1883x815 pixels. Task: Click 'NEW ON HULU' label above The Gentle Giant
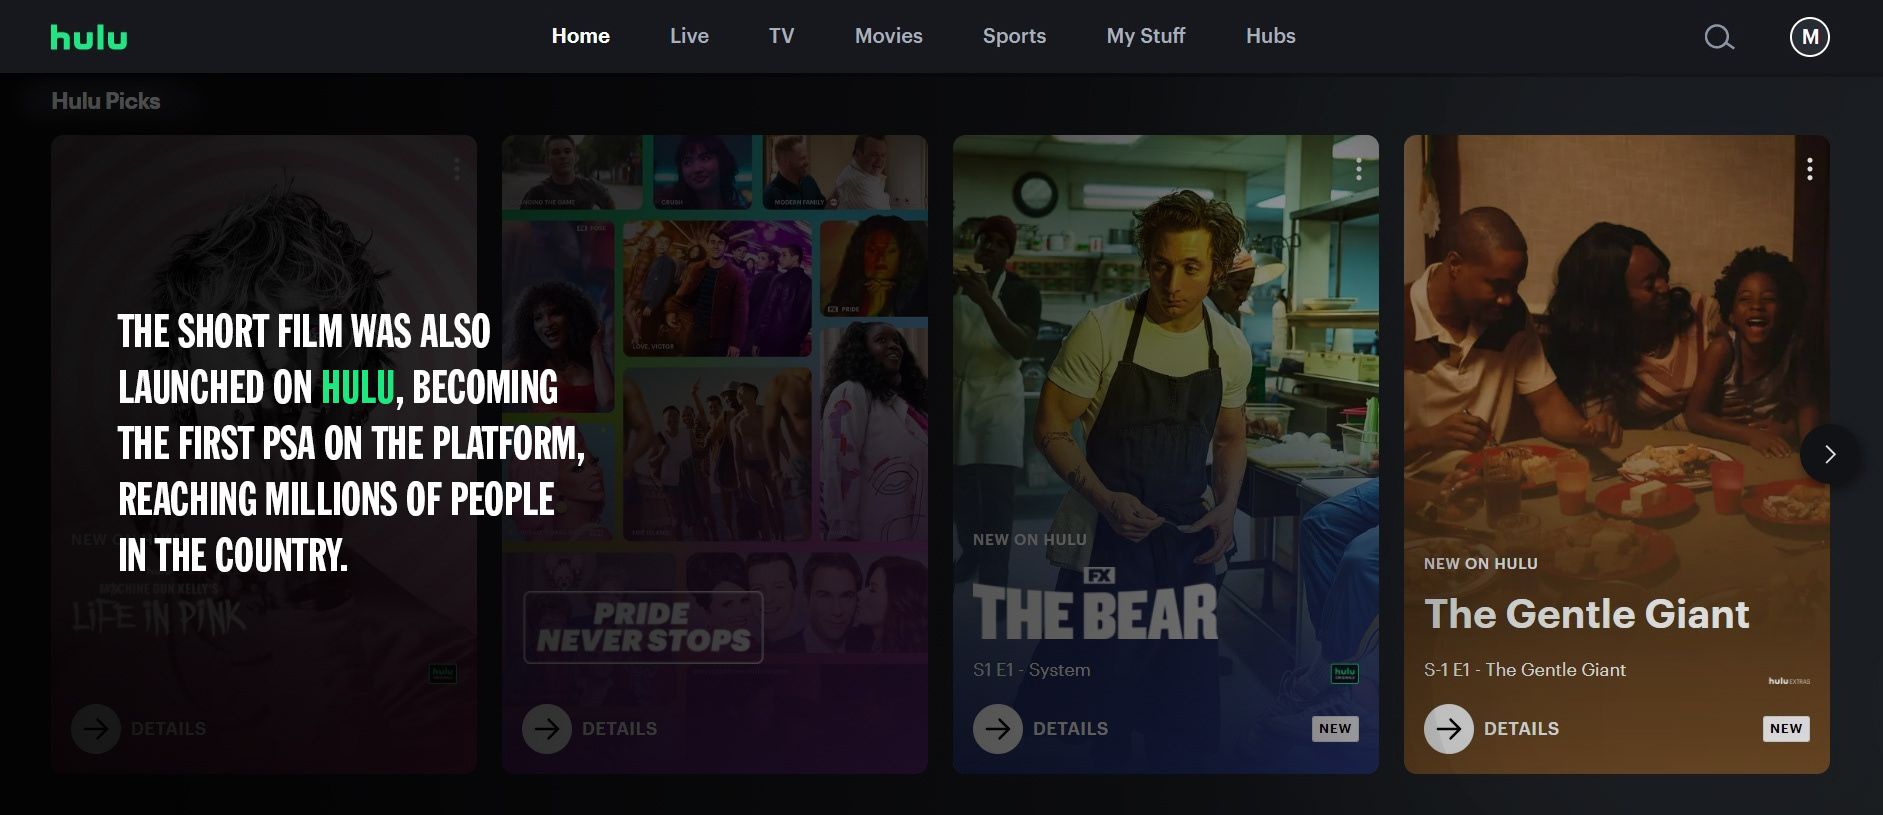pos(1480,564)
